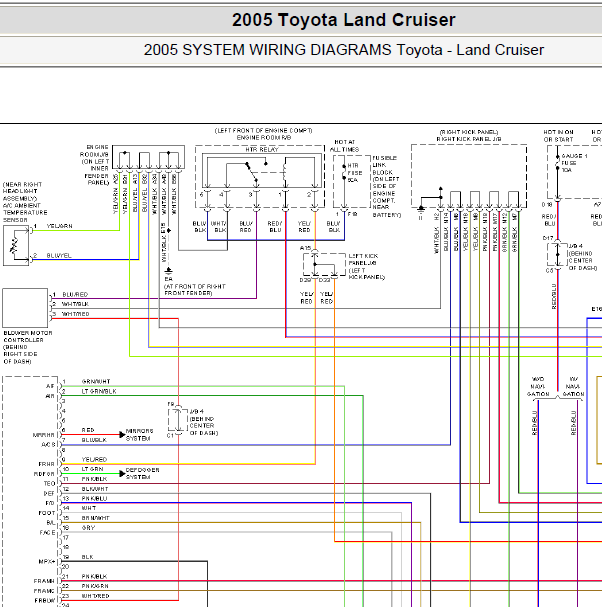
Task: Click the thermistor symbol in ambient temperature sensor
Action: click(x=16, y=246)
